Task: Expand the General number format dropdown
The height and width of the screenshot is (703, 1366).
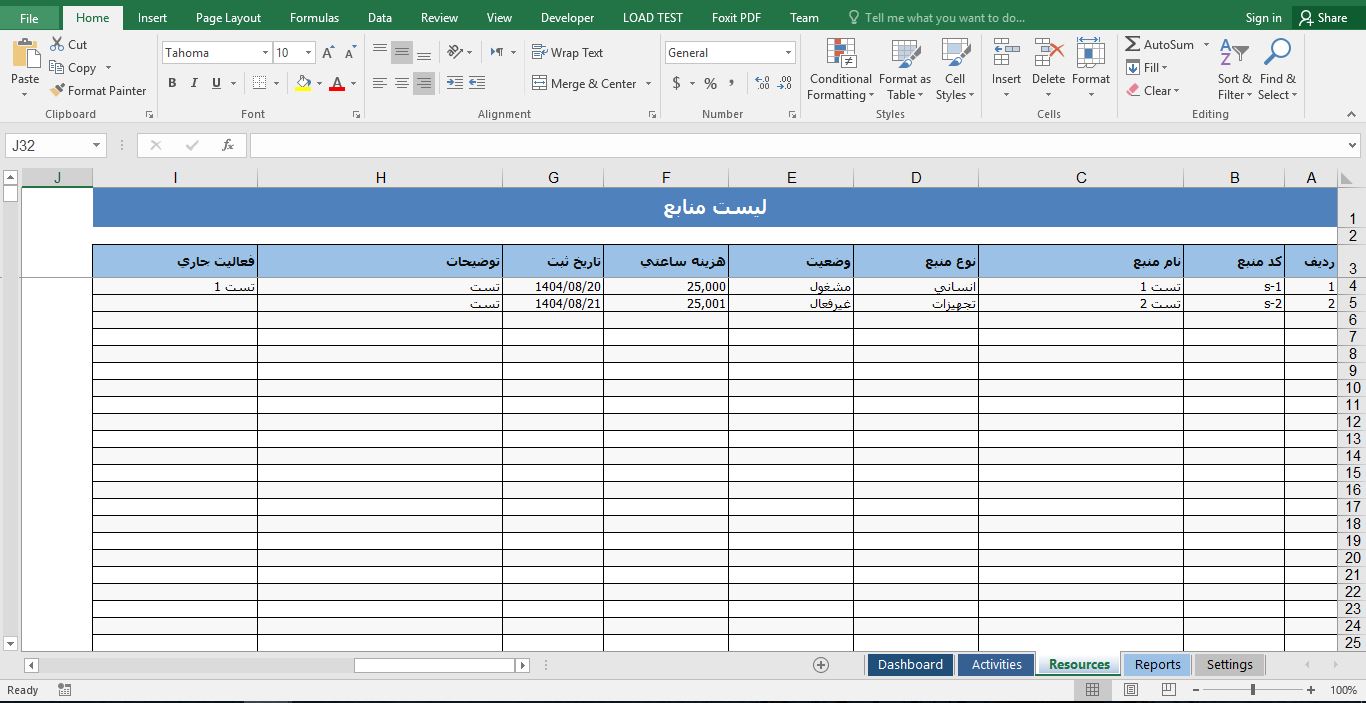Action: 788,53
